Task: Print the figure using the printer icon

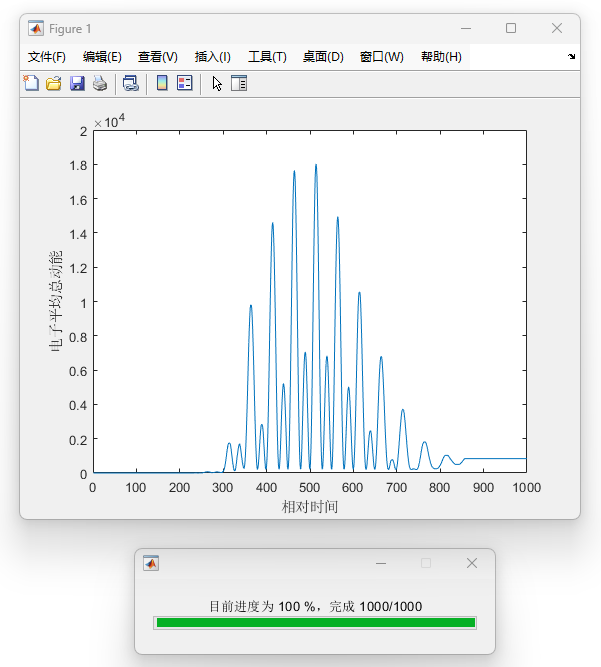Action: pyautogui.click(x=100, y=84)
